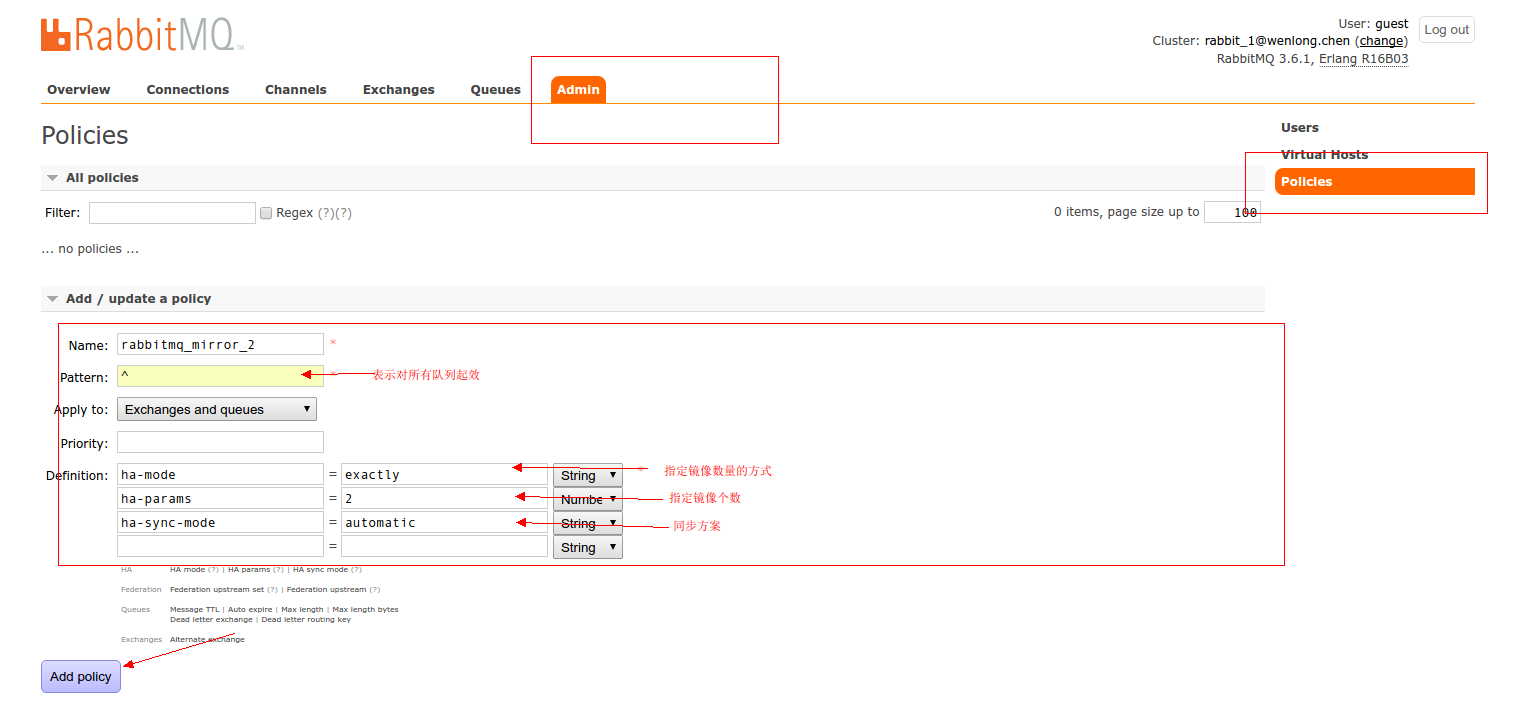This screenshot has height=703, width=1514.
Task: Open the Overview tab
Action: pyautogui.click(x=79, y=90)
